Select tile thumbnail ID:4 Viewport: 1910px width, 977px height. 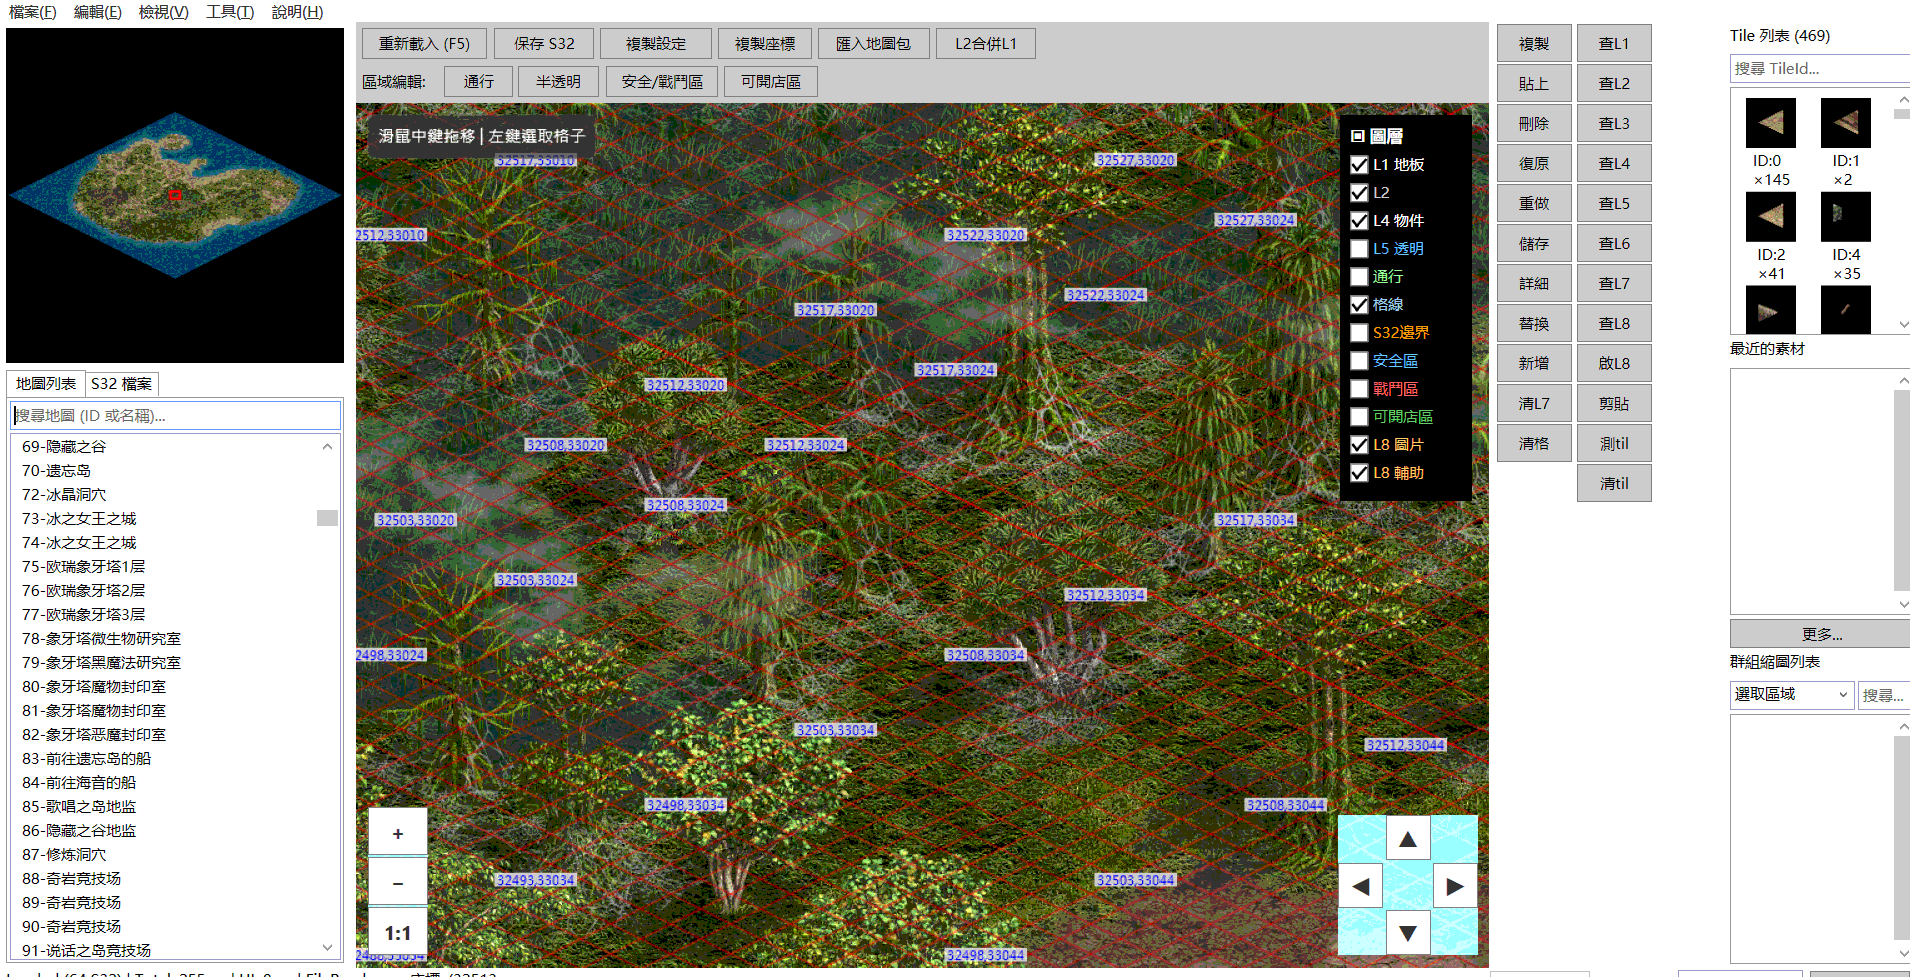coord(1846,217)
